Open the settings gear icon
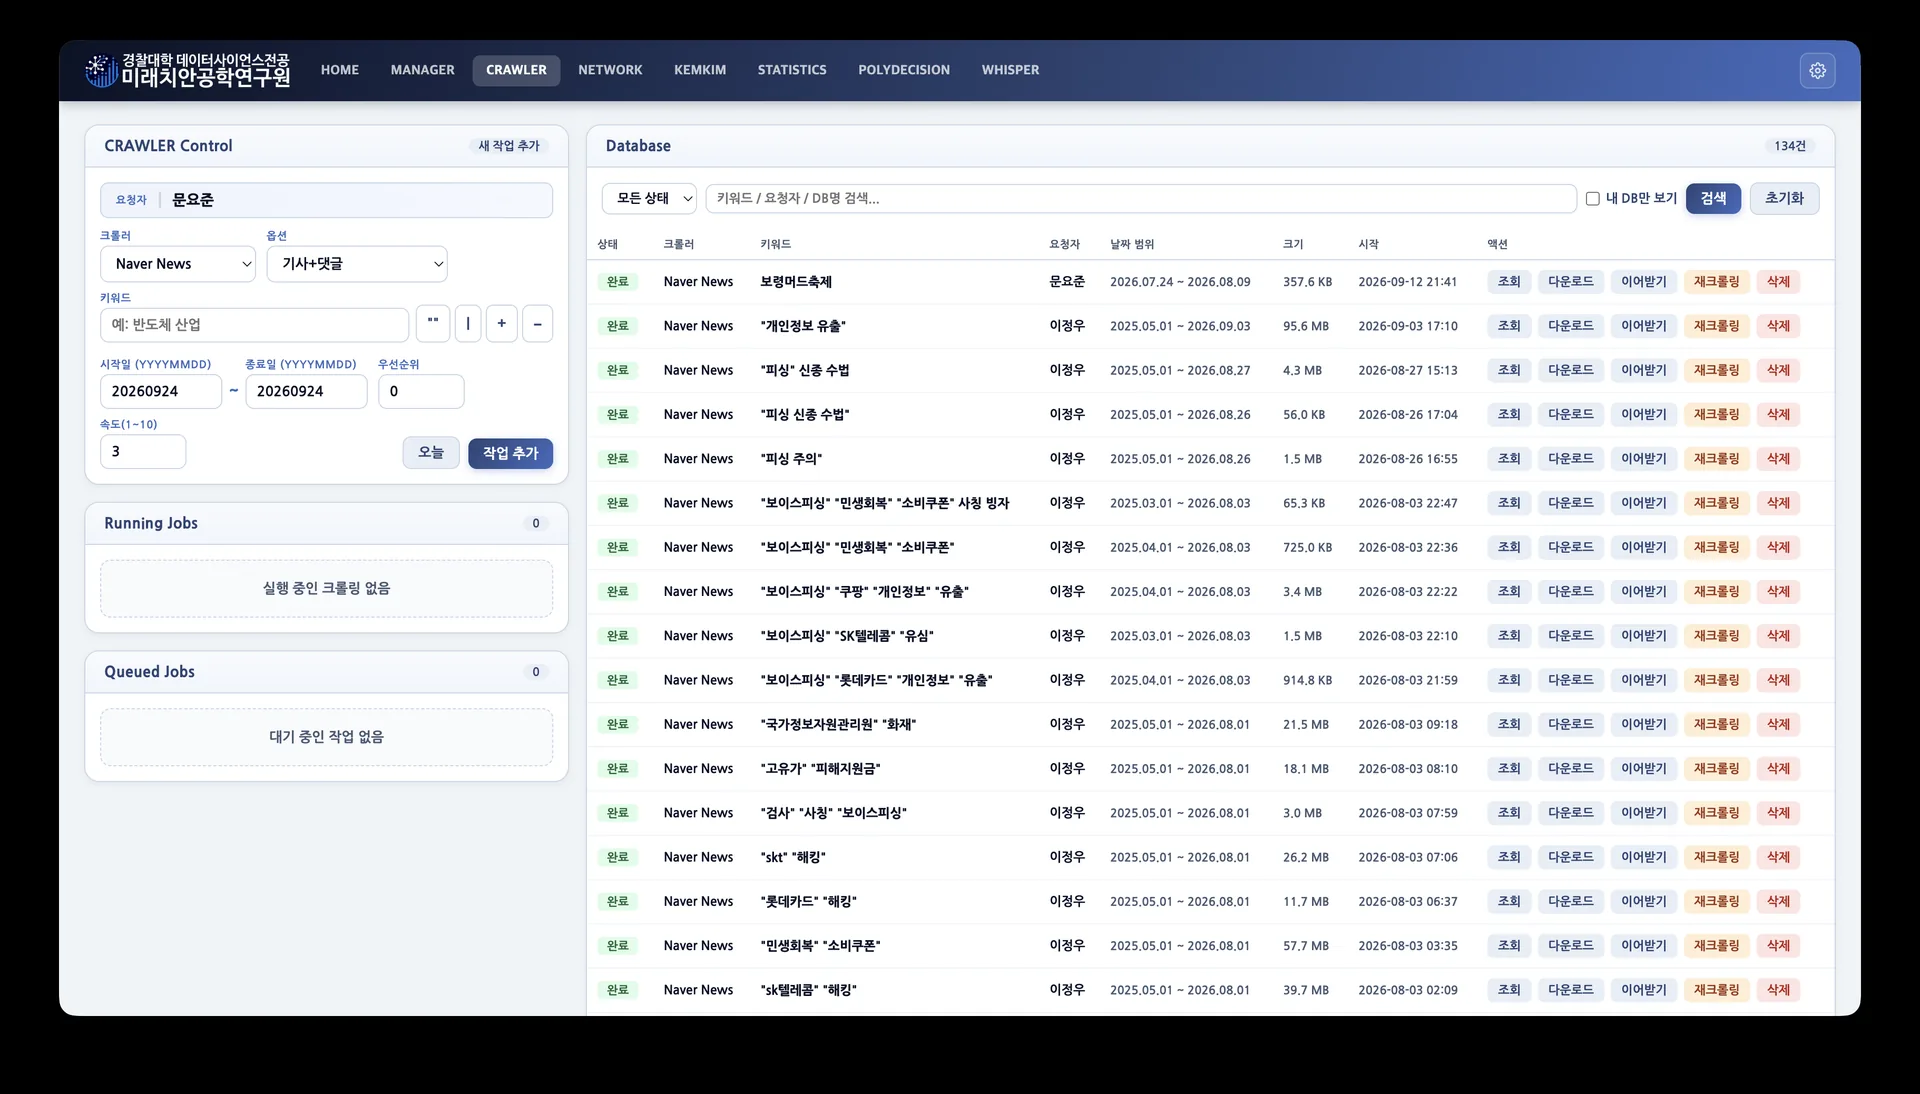 (x=1817, y=70)
